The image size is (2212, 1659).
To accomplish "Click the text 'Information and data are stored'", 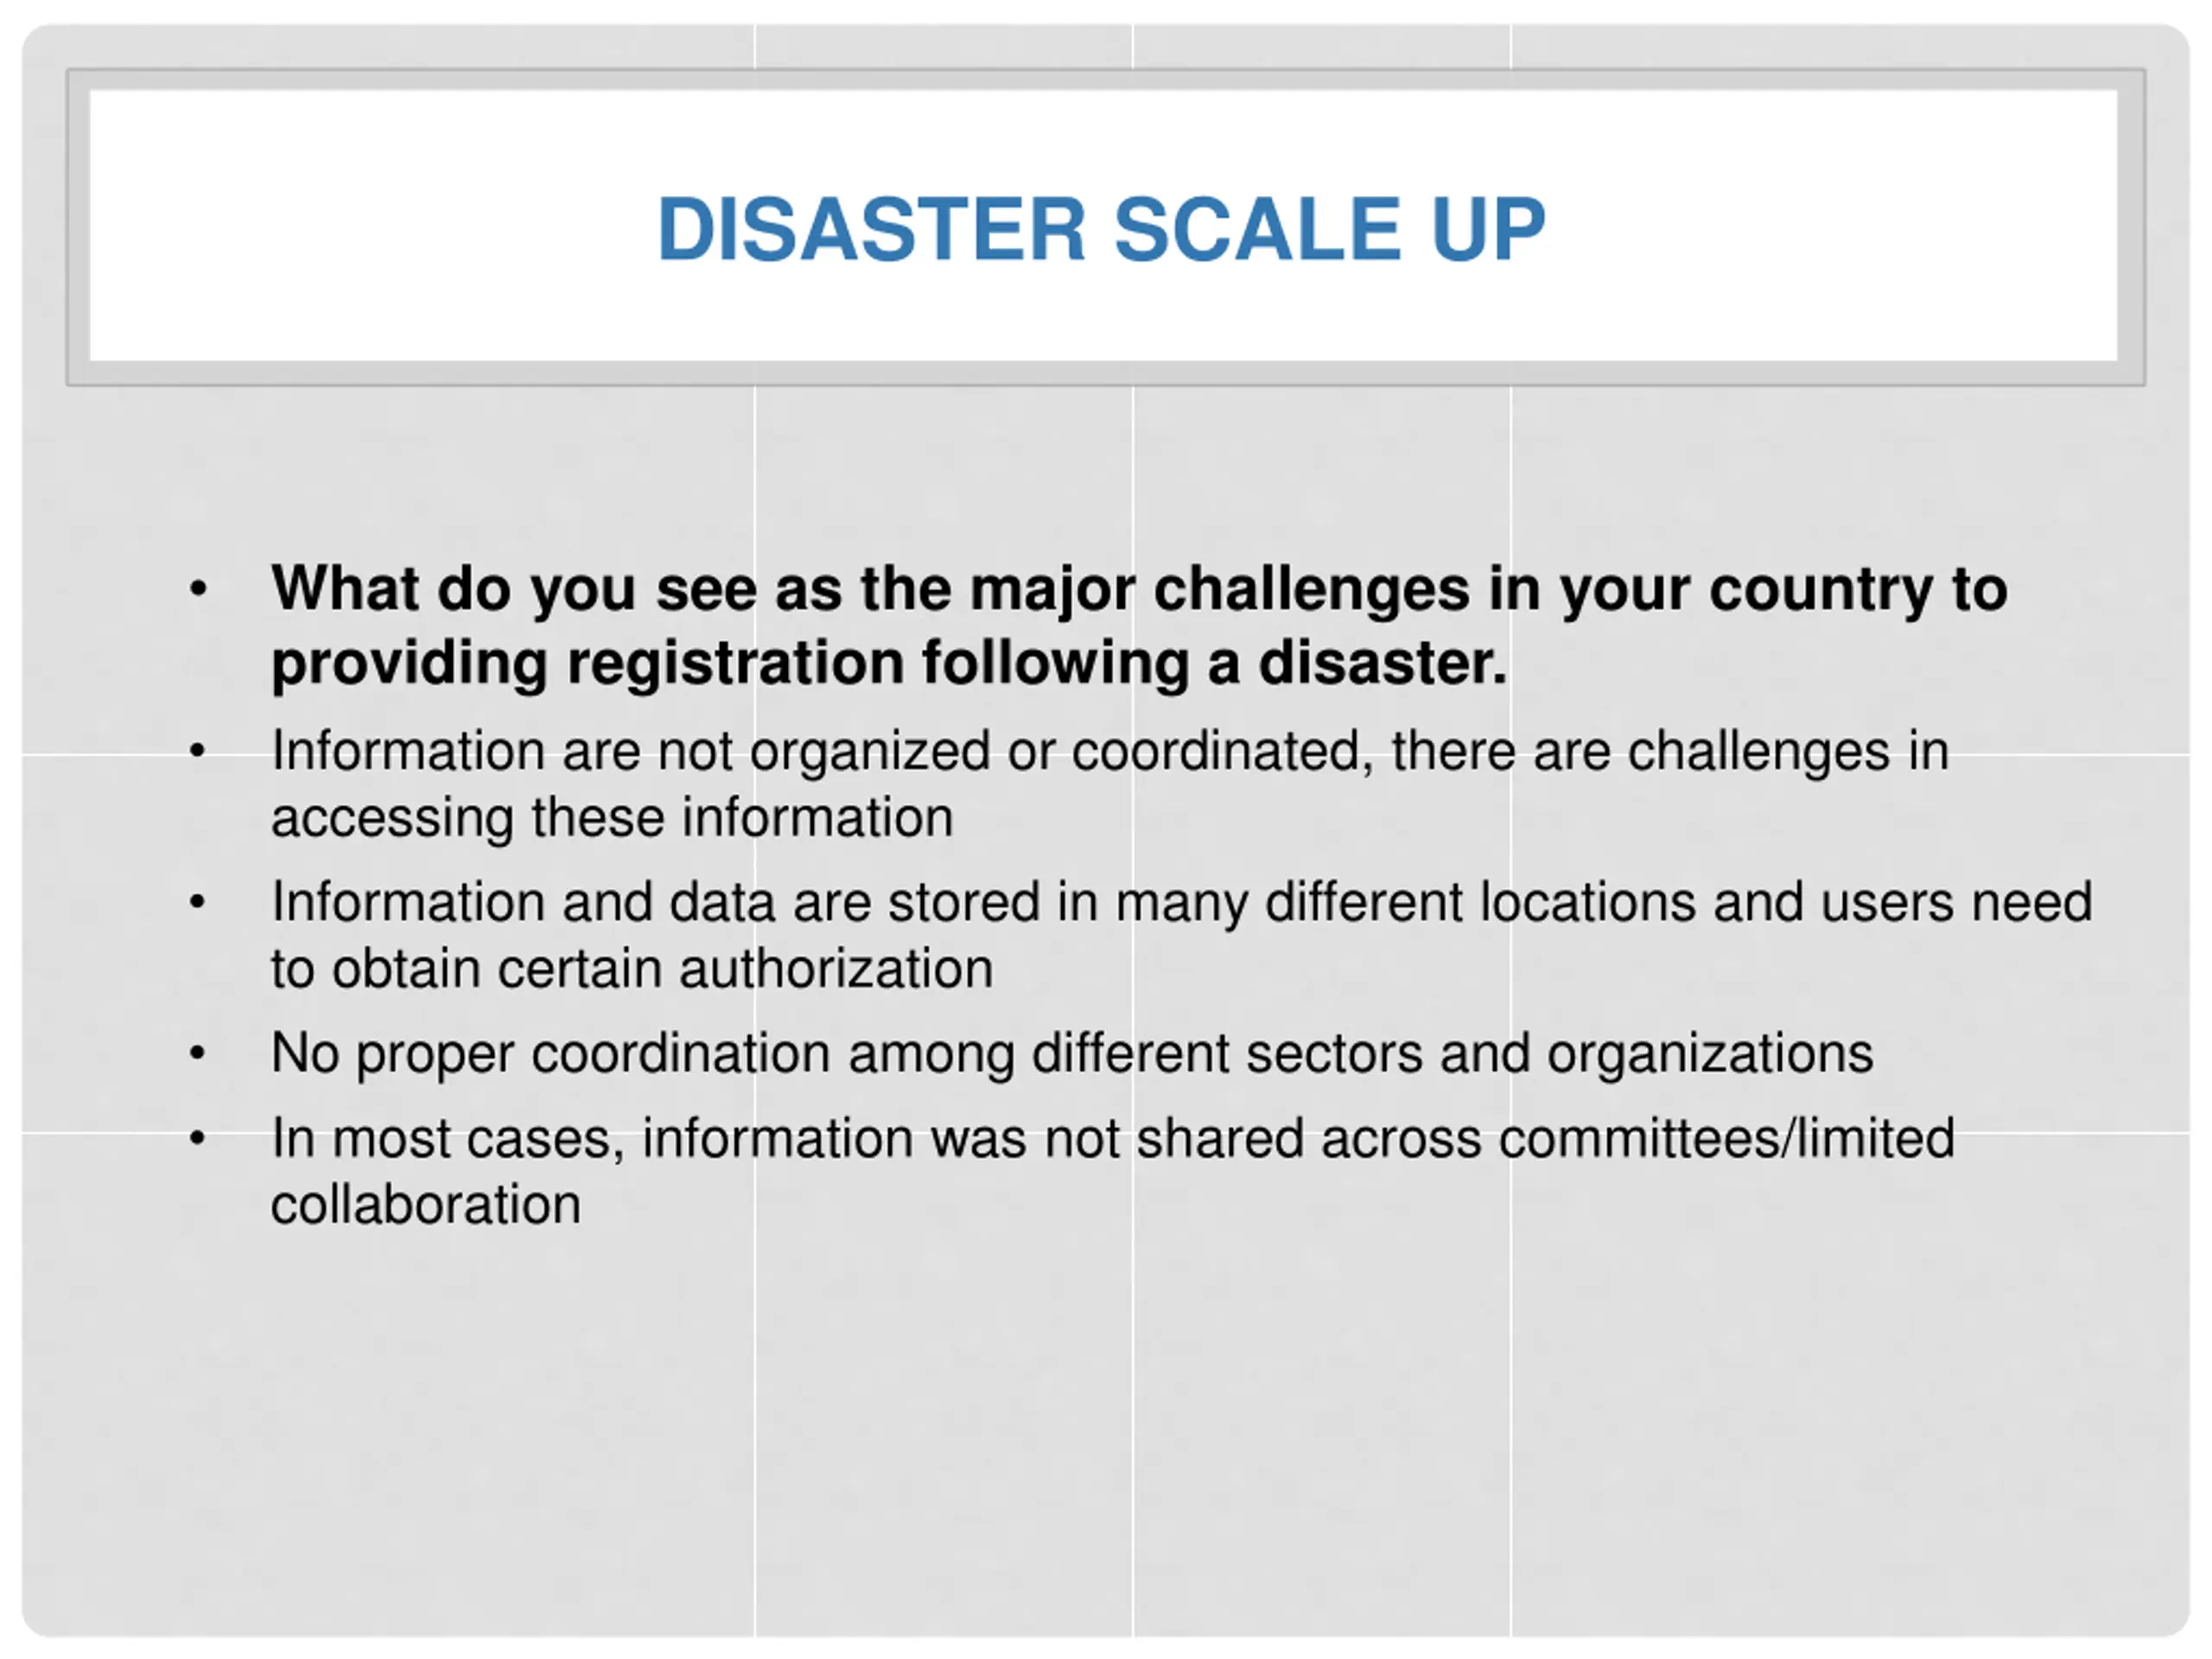I will [656, 902].
